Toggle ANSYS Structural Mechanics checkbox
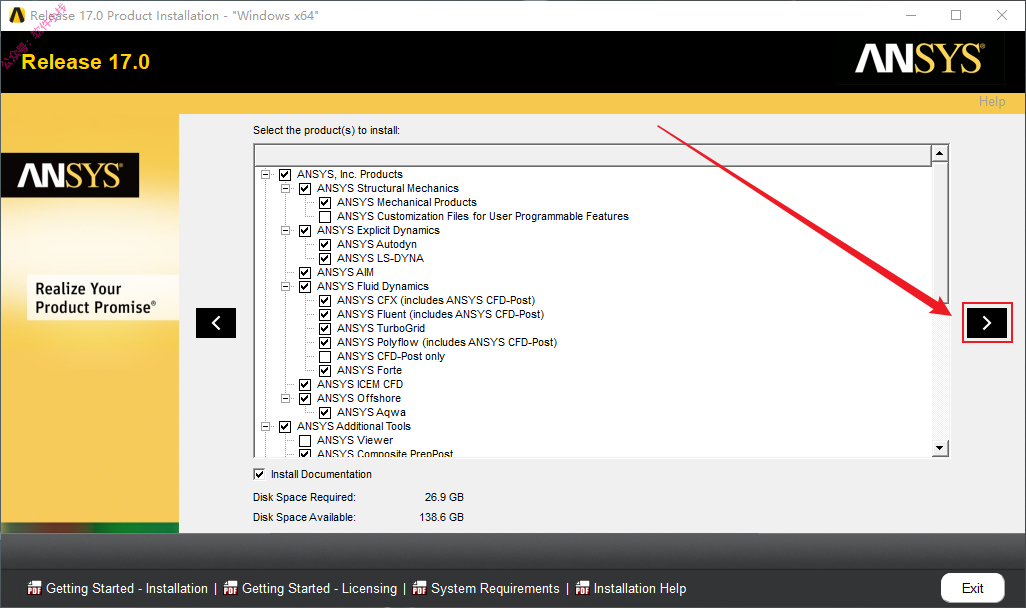 305,188
